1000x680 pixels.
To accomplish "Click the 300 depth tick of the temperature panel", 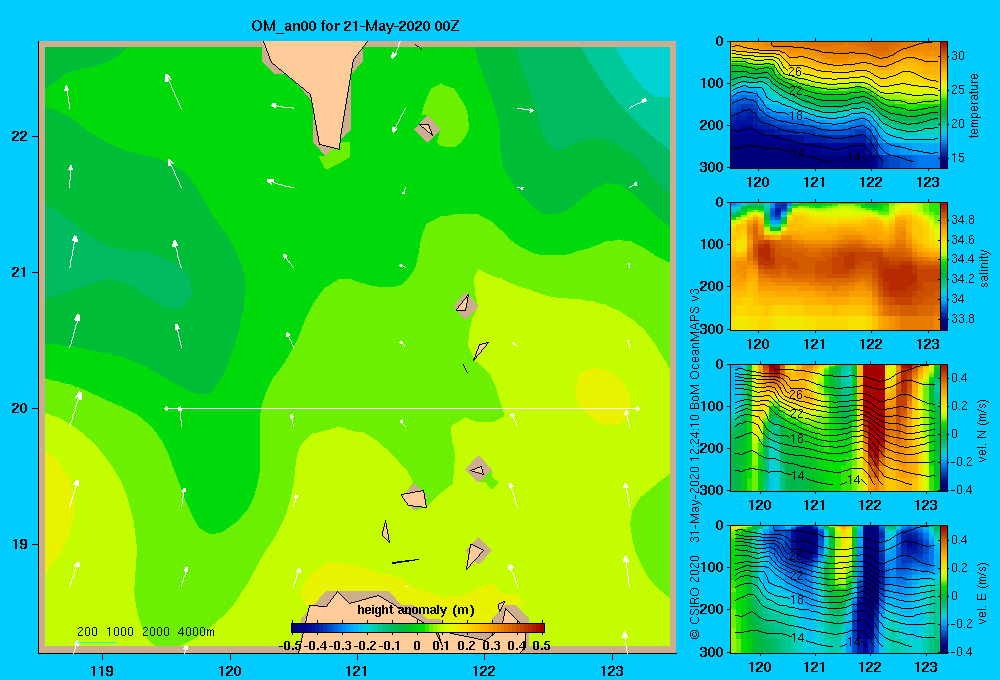I will (x=711, y=168).
